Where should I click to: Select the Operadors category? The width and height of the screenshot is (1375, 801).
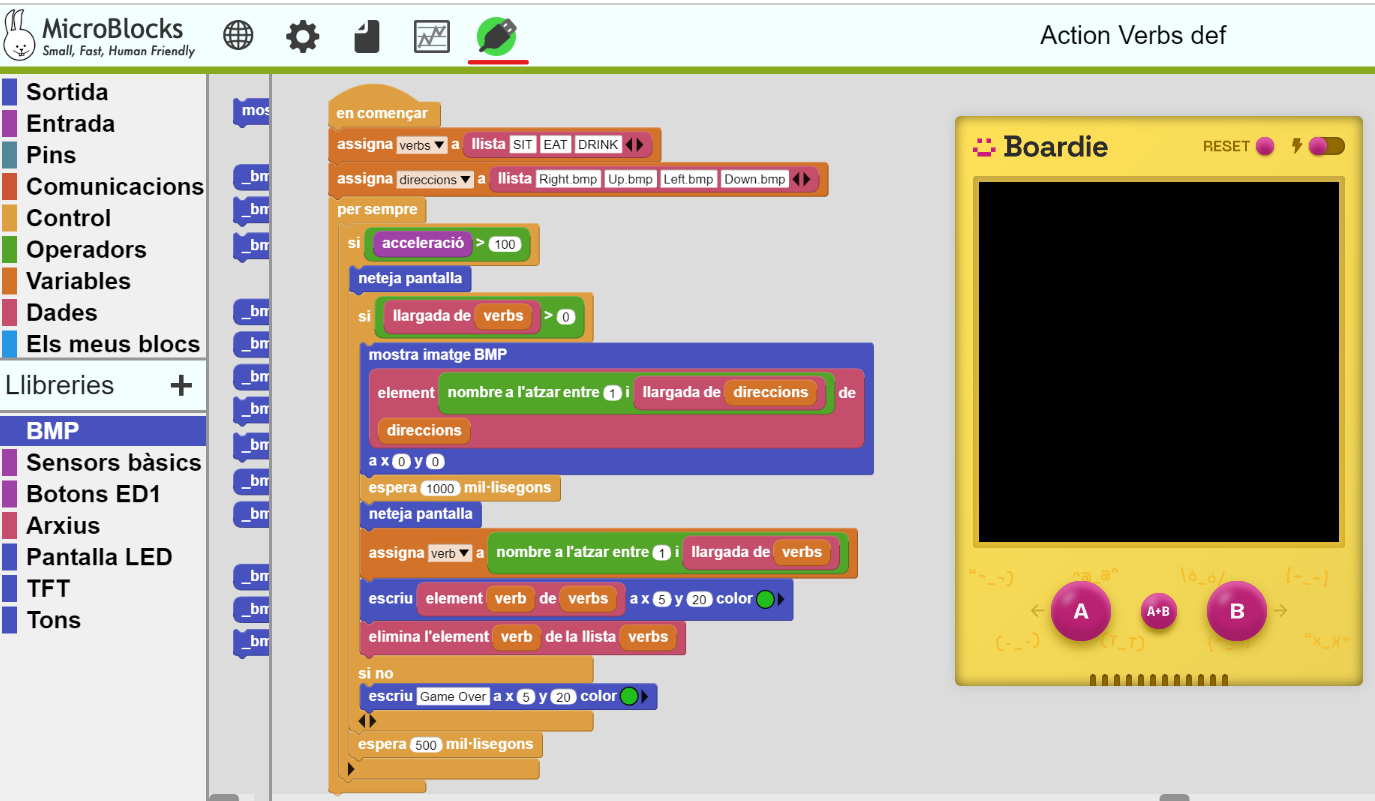click(x=86, y=250)
